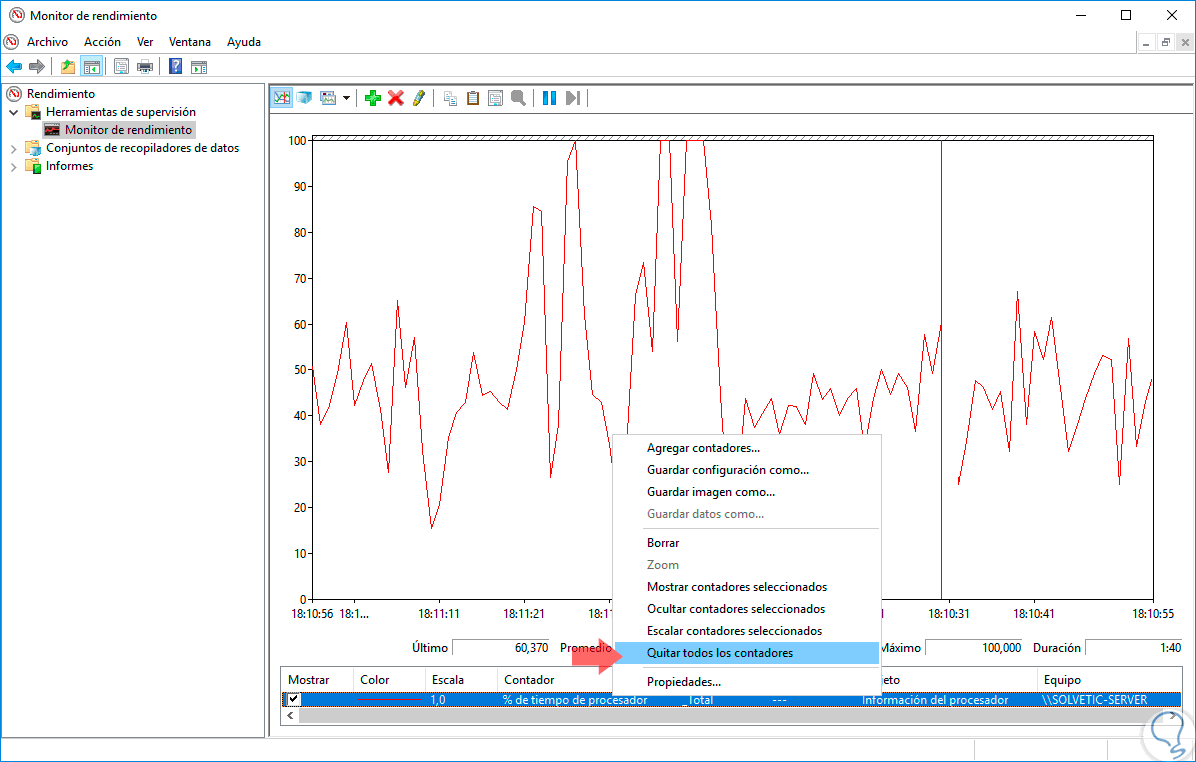Click the paste counter list clipboard icon
The width and height of the screenshot is (1196, 762).
point(473,98)
